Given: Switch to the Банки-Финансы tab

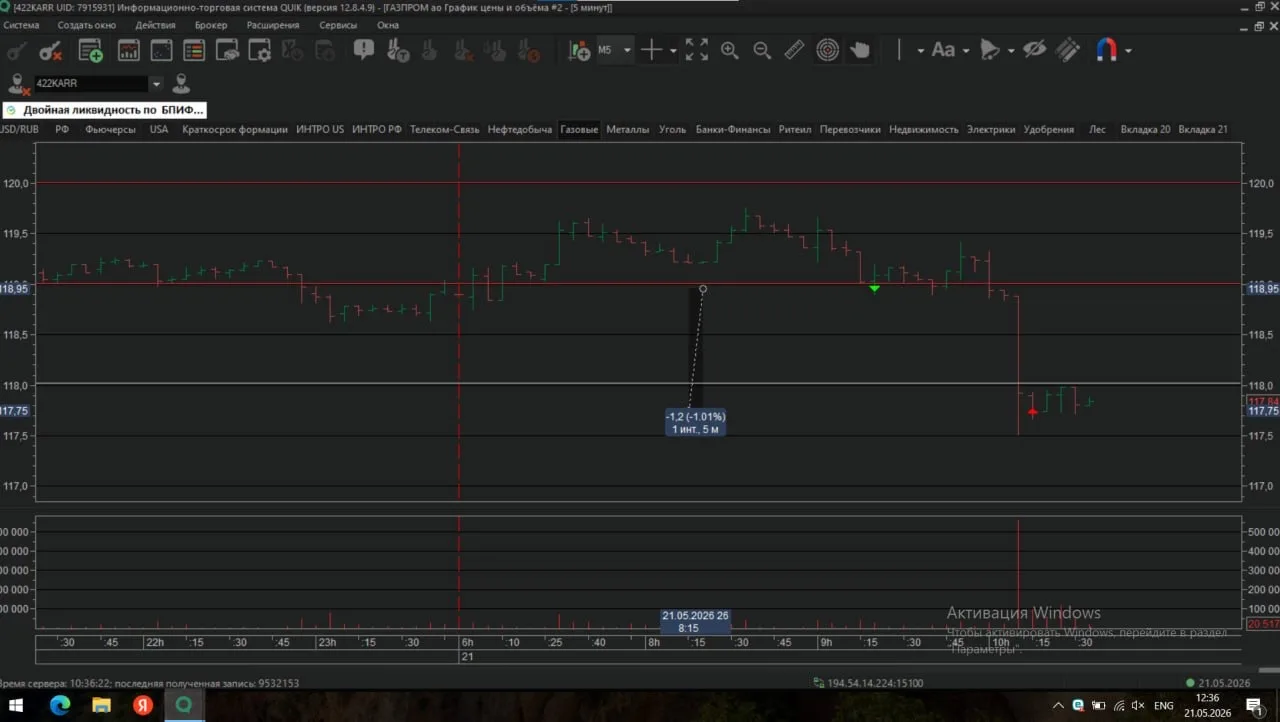Looking at the screenshot, I should 733,129.
